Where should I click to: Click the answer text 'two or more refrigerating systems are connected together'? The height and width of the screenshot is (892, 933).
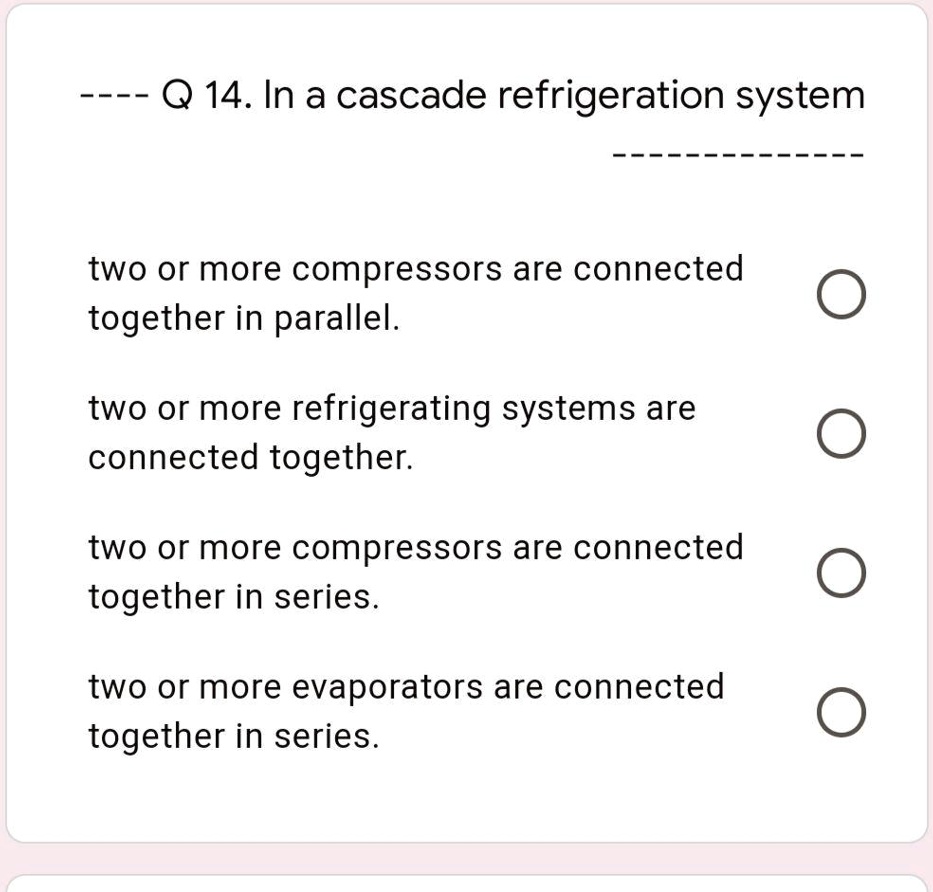click(392, 432)
